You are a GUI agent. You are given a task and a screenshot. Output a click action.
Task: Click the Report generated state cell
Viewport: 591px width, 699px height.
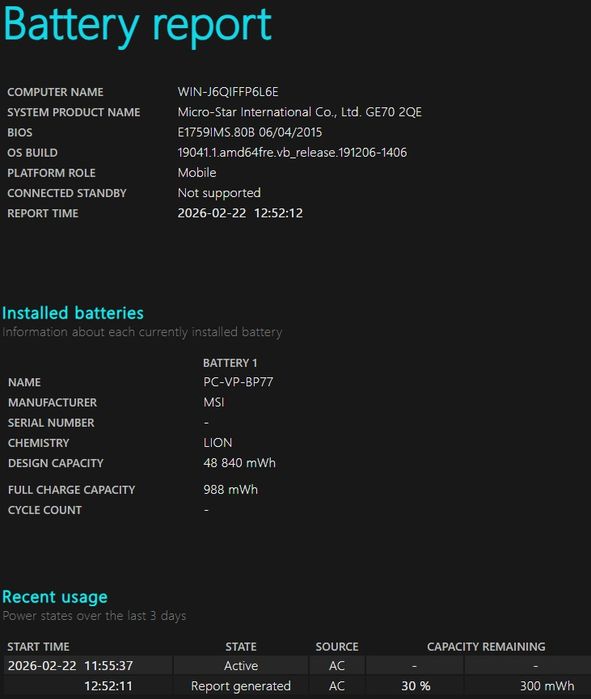tap(241, 686)
